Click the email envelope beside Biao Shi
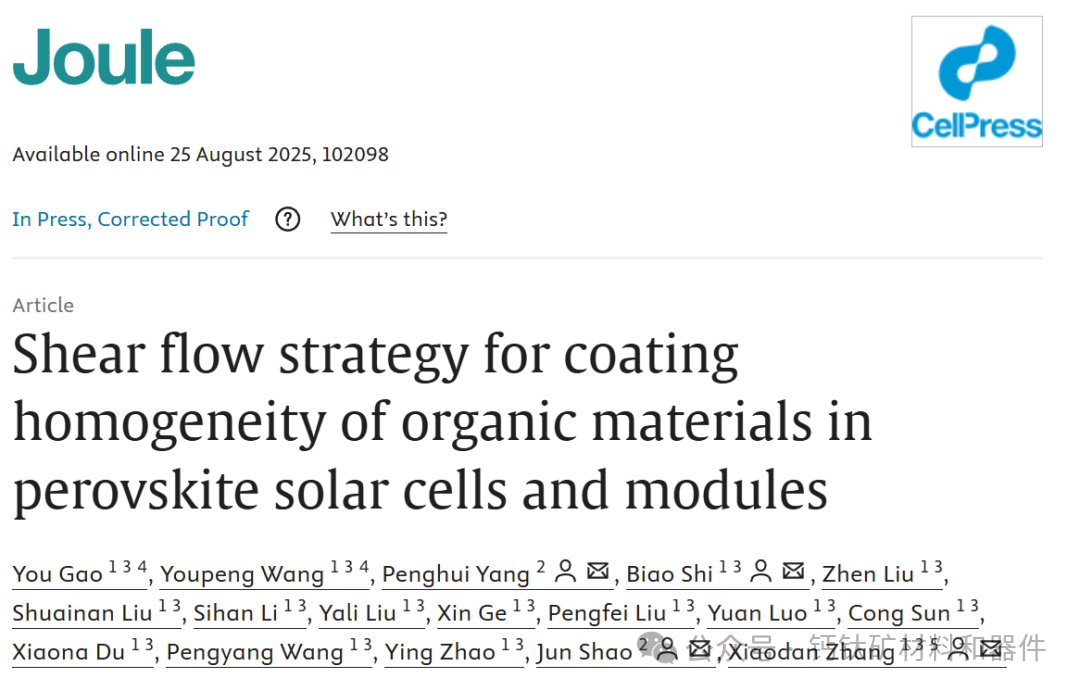 tap(793, 572)
